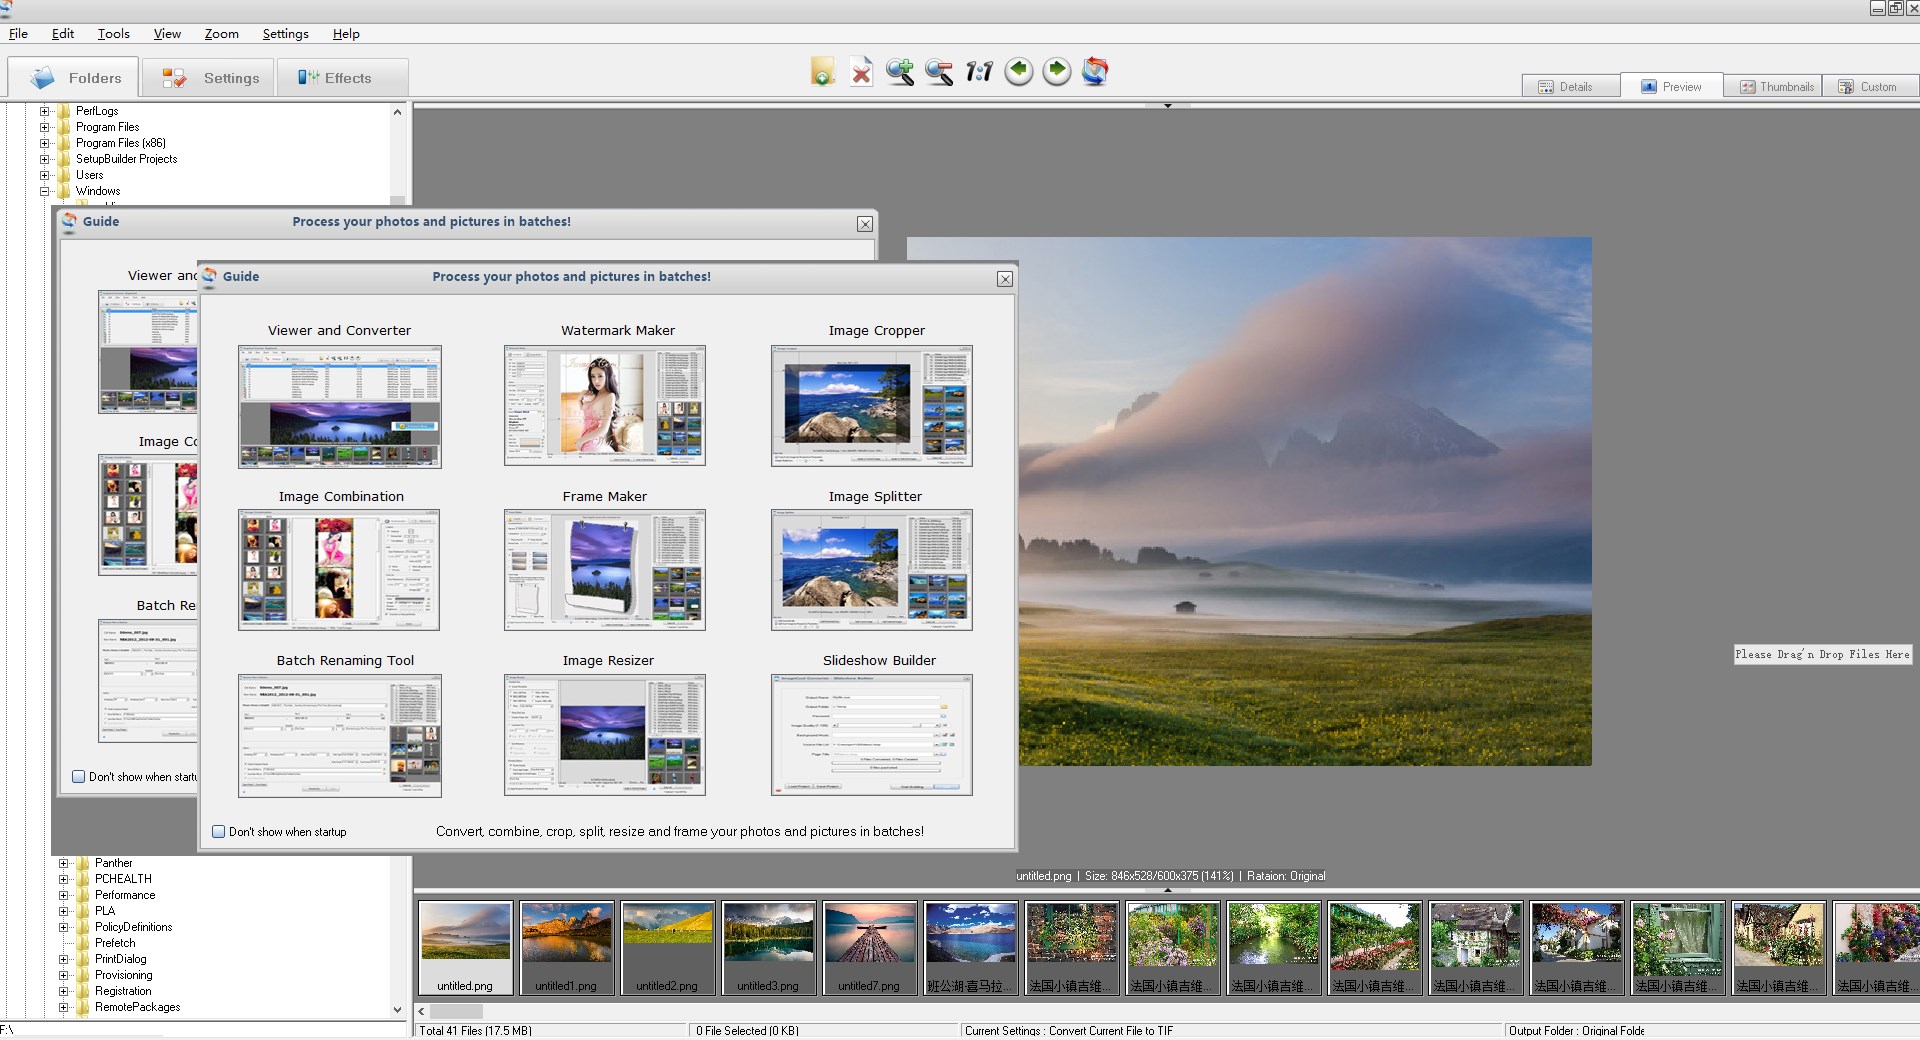1920x1040 pixels.
Task: Switch to Thumbnails view
Action: pos(1776,87)
